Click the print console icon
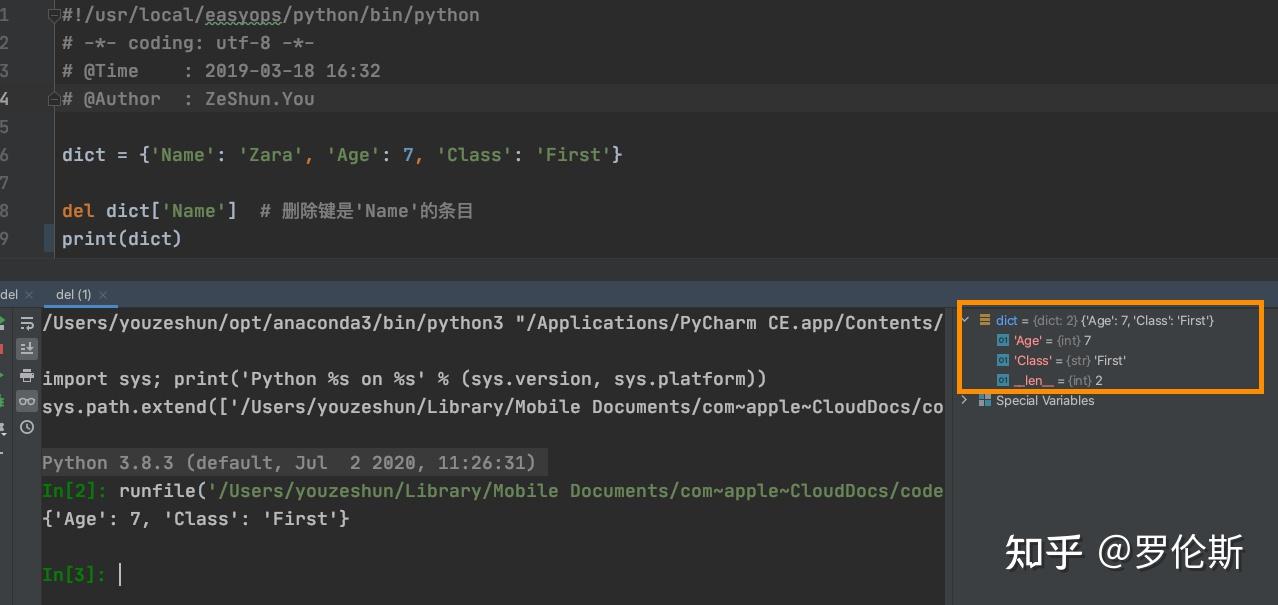 pos(27,376)
